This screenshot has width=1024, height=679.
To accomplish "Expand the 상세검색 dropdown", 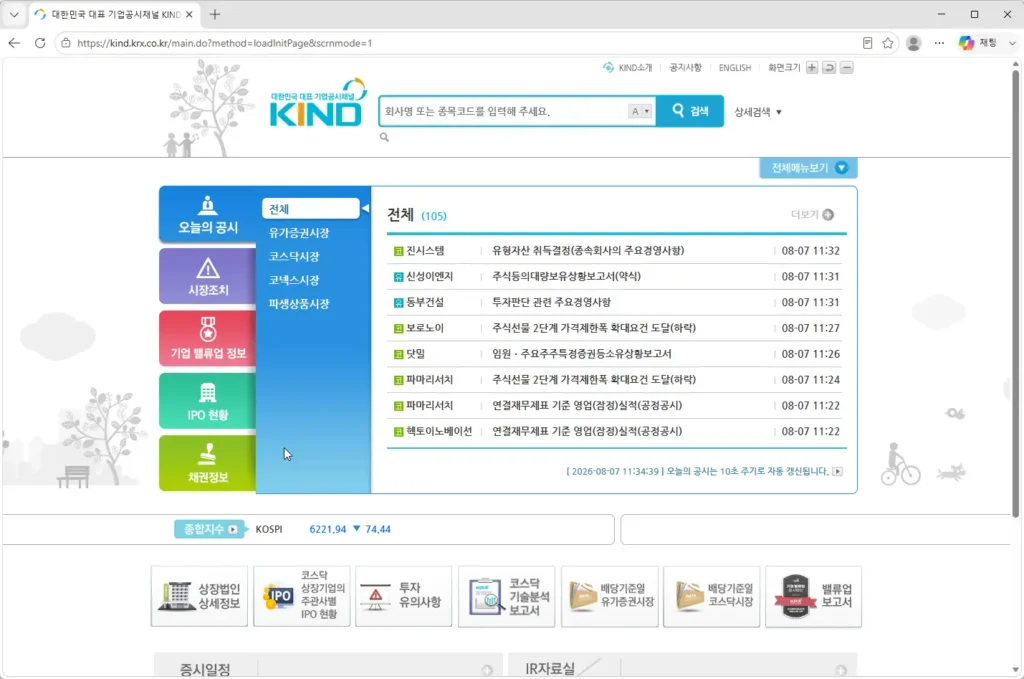I will [758, 112].
